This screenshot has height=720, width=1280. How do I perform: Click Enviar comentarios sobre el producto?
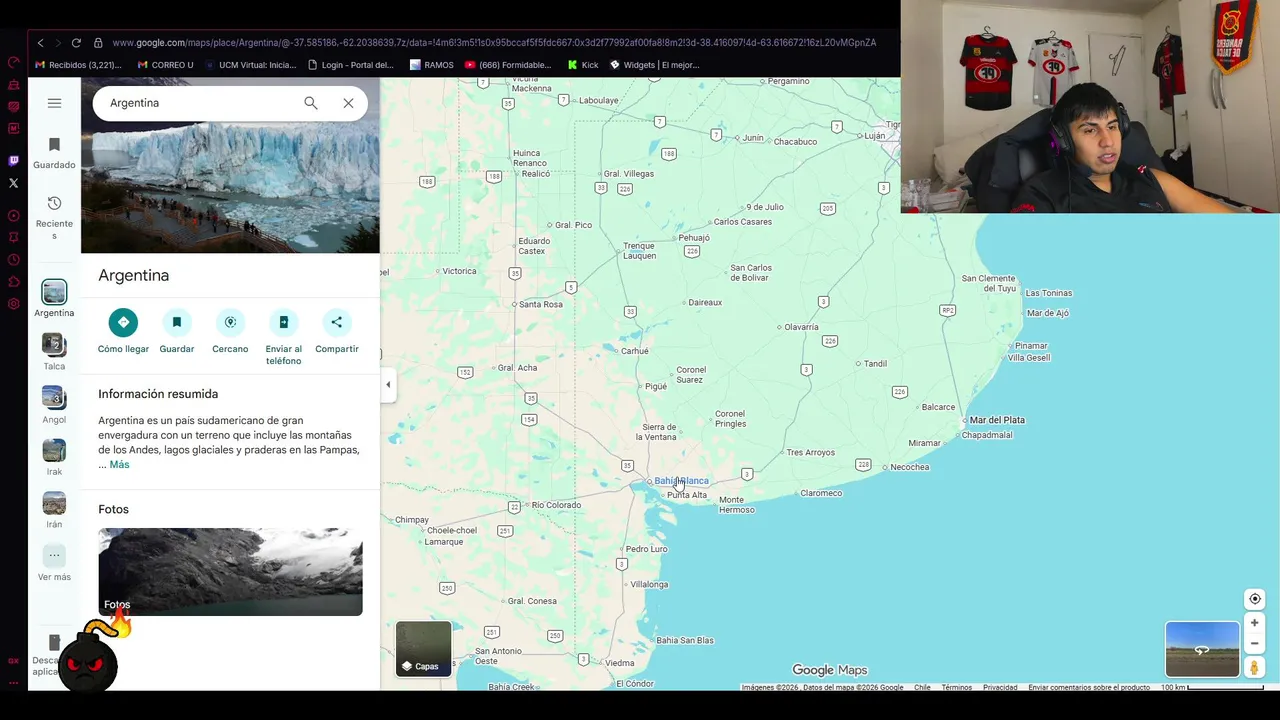click(x=1089, y=687)
